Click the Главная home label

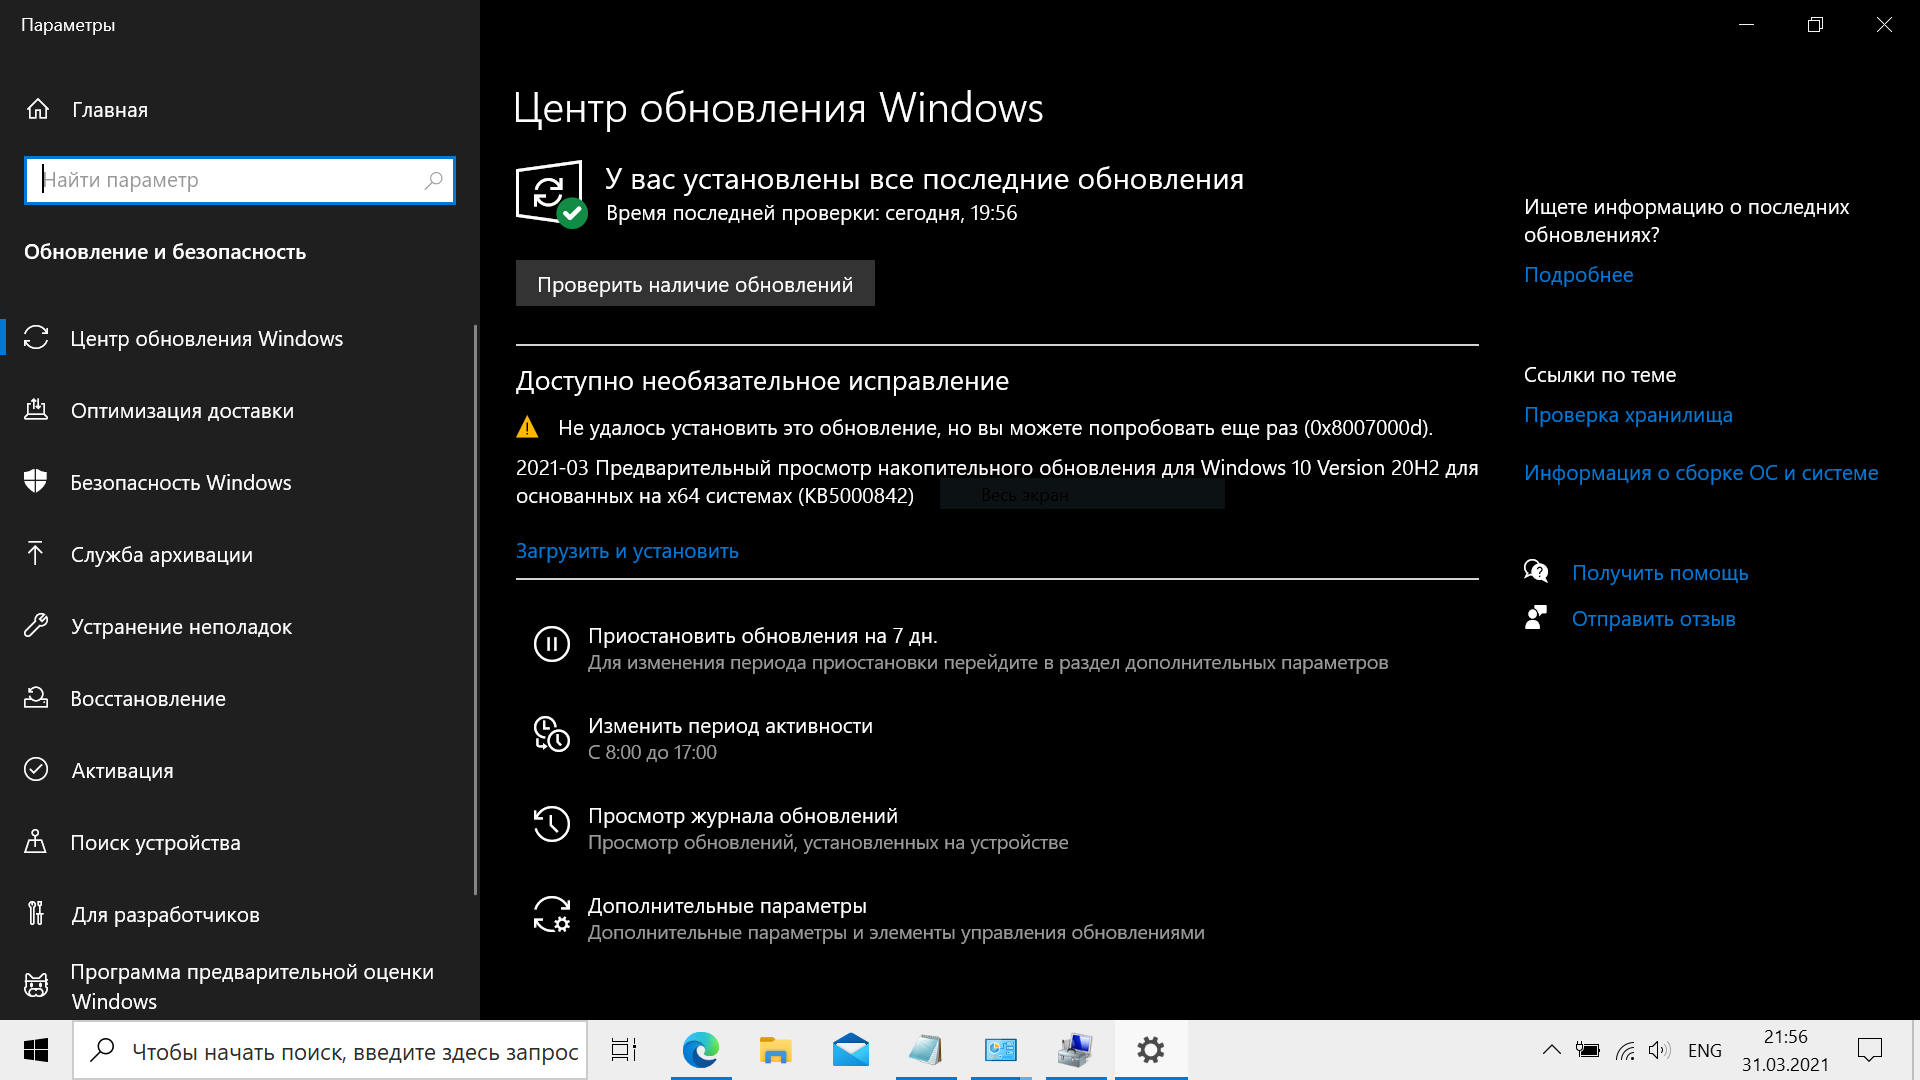click(110, 110)
